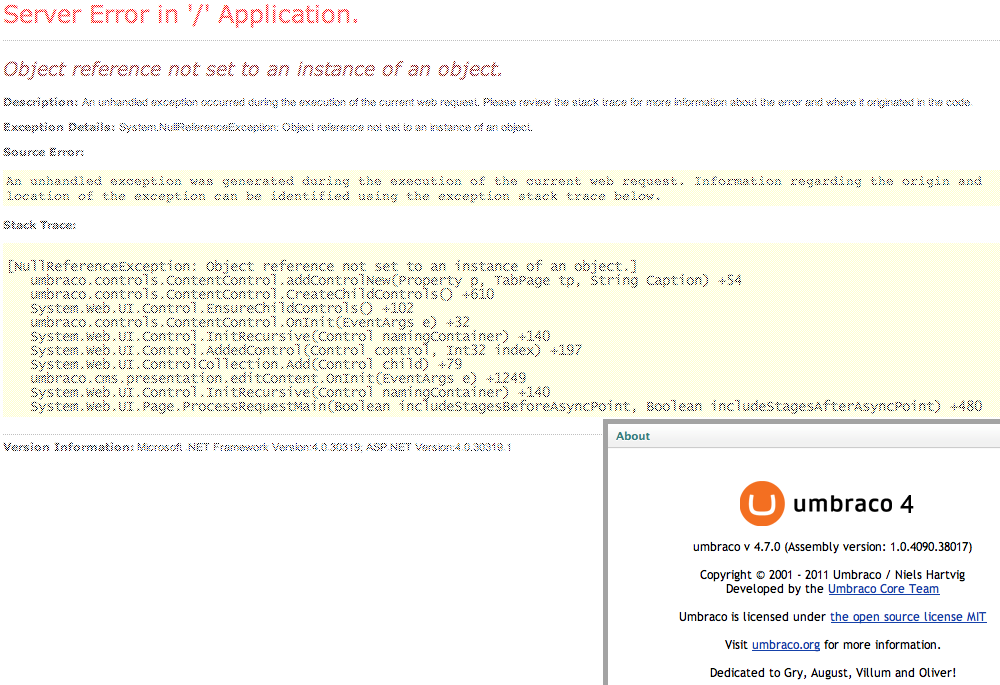
Task: Click the 'editContent.OnInit(EventArgs e) +1249' line
Action: pos(278,378)
